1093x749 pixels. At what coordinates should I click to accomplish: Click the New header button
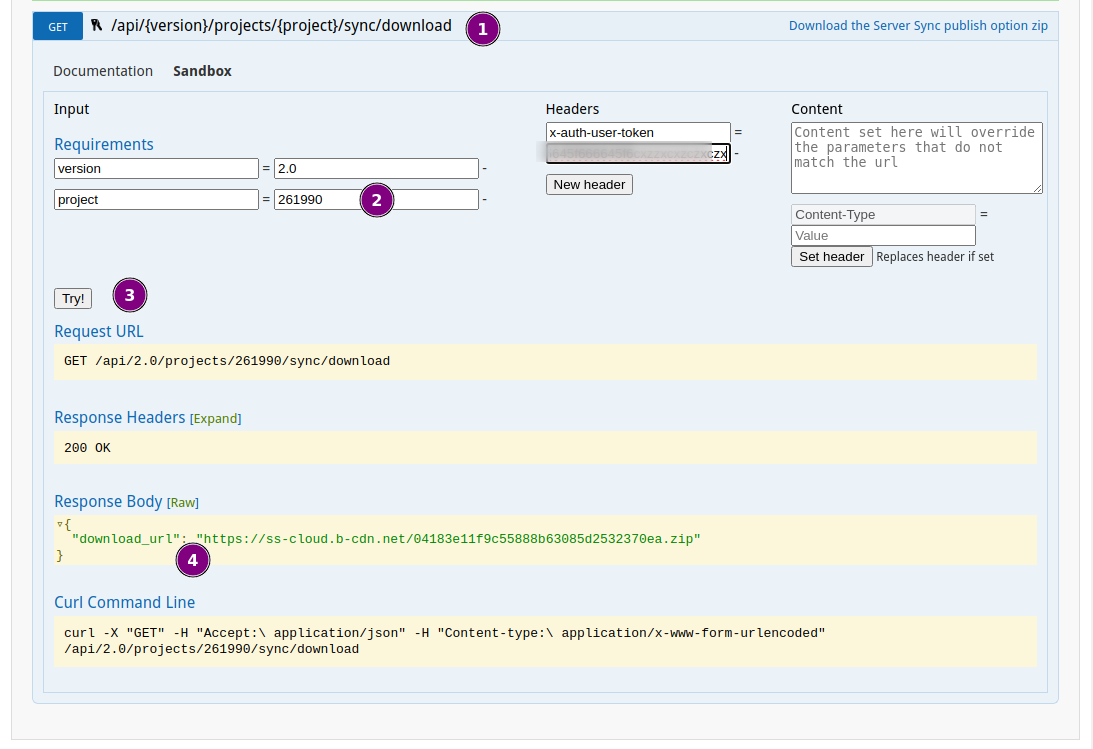[x=589, y=185]
